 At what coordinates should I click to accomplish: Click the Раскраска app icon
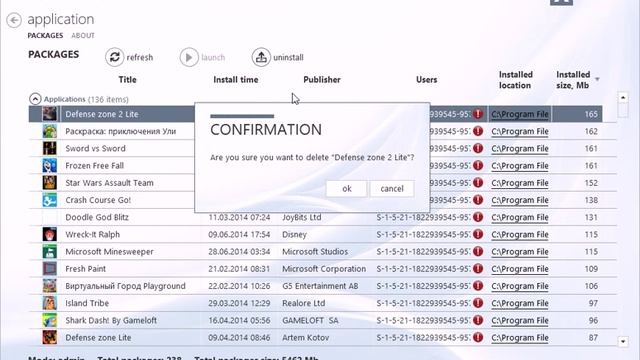tap(50, 131)
